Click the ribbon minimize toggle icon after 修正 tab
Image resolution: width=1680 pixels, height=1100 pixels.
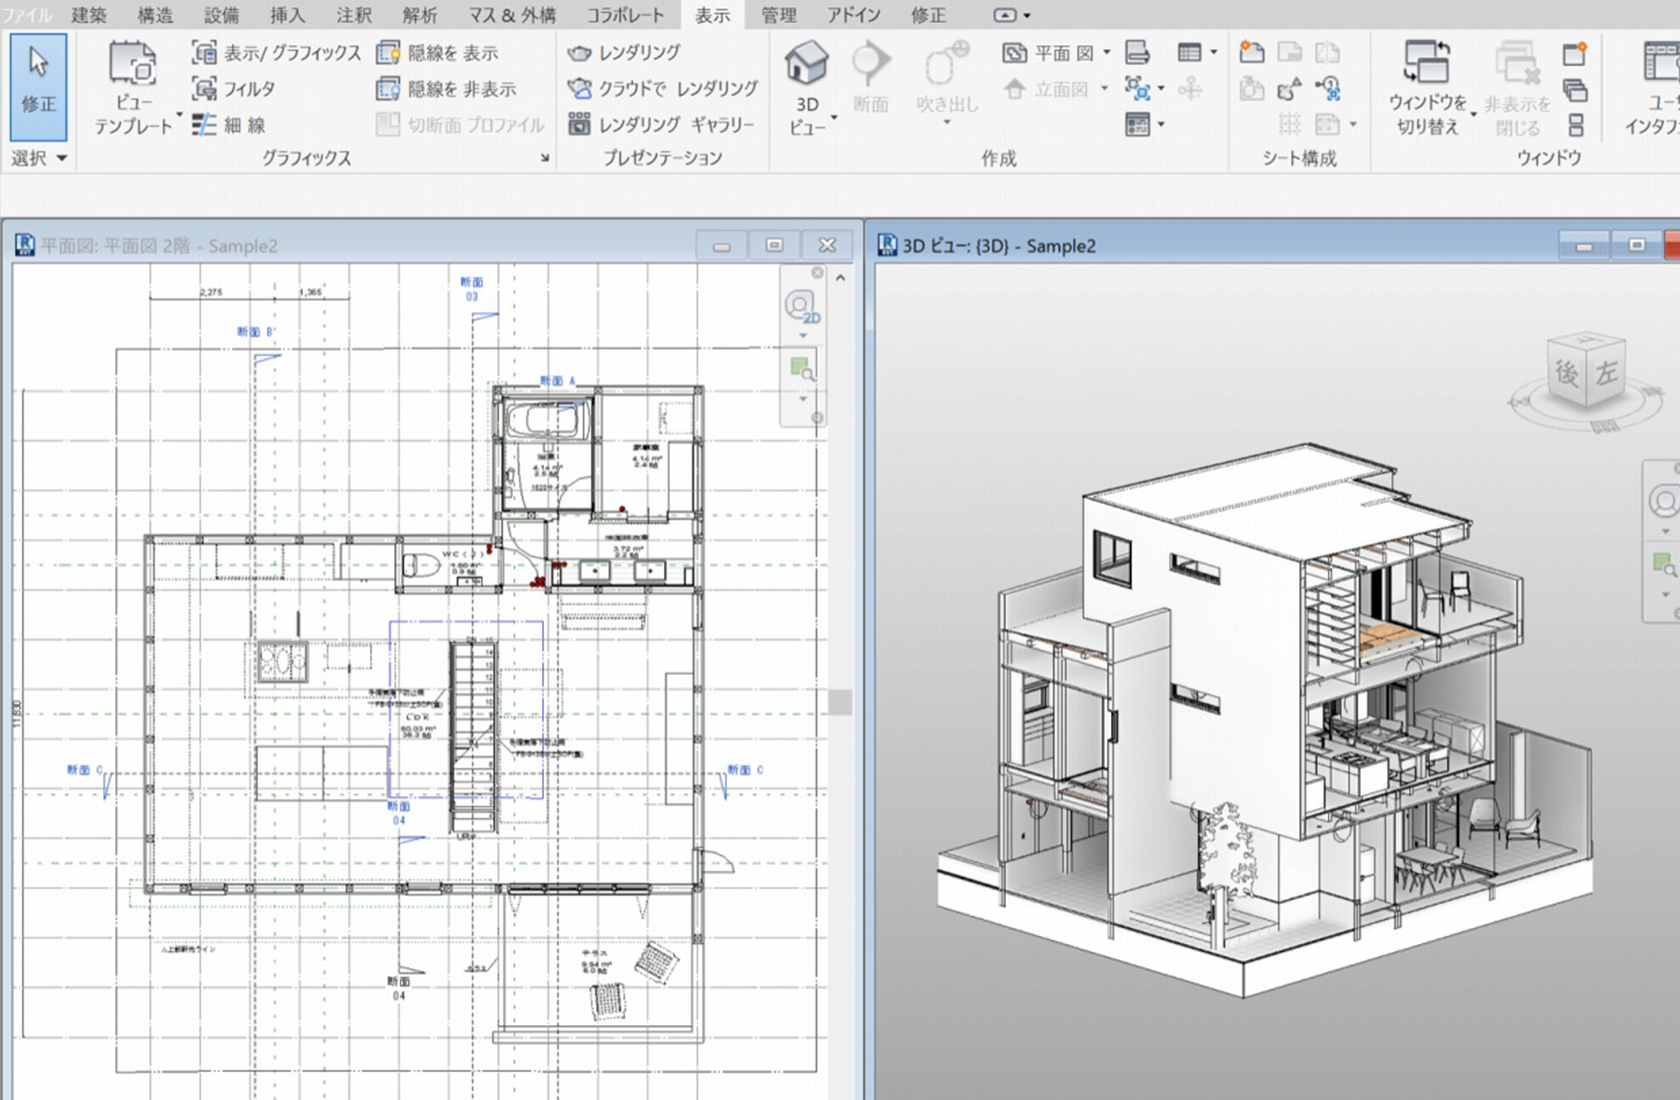coord(1005,15)
